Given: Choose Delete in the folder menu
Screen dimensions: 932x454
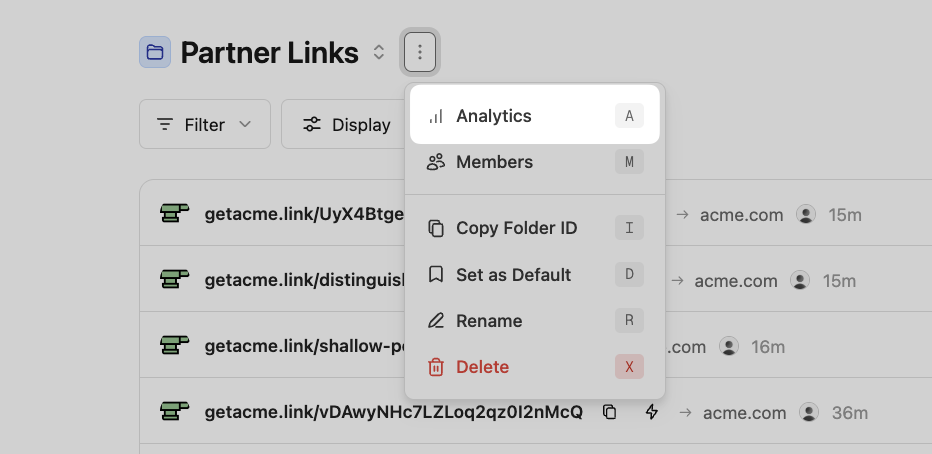Looking at the screenshot, I should click(535, 367).
